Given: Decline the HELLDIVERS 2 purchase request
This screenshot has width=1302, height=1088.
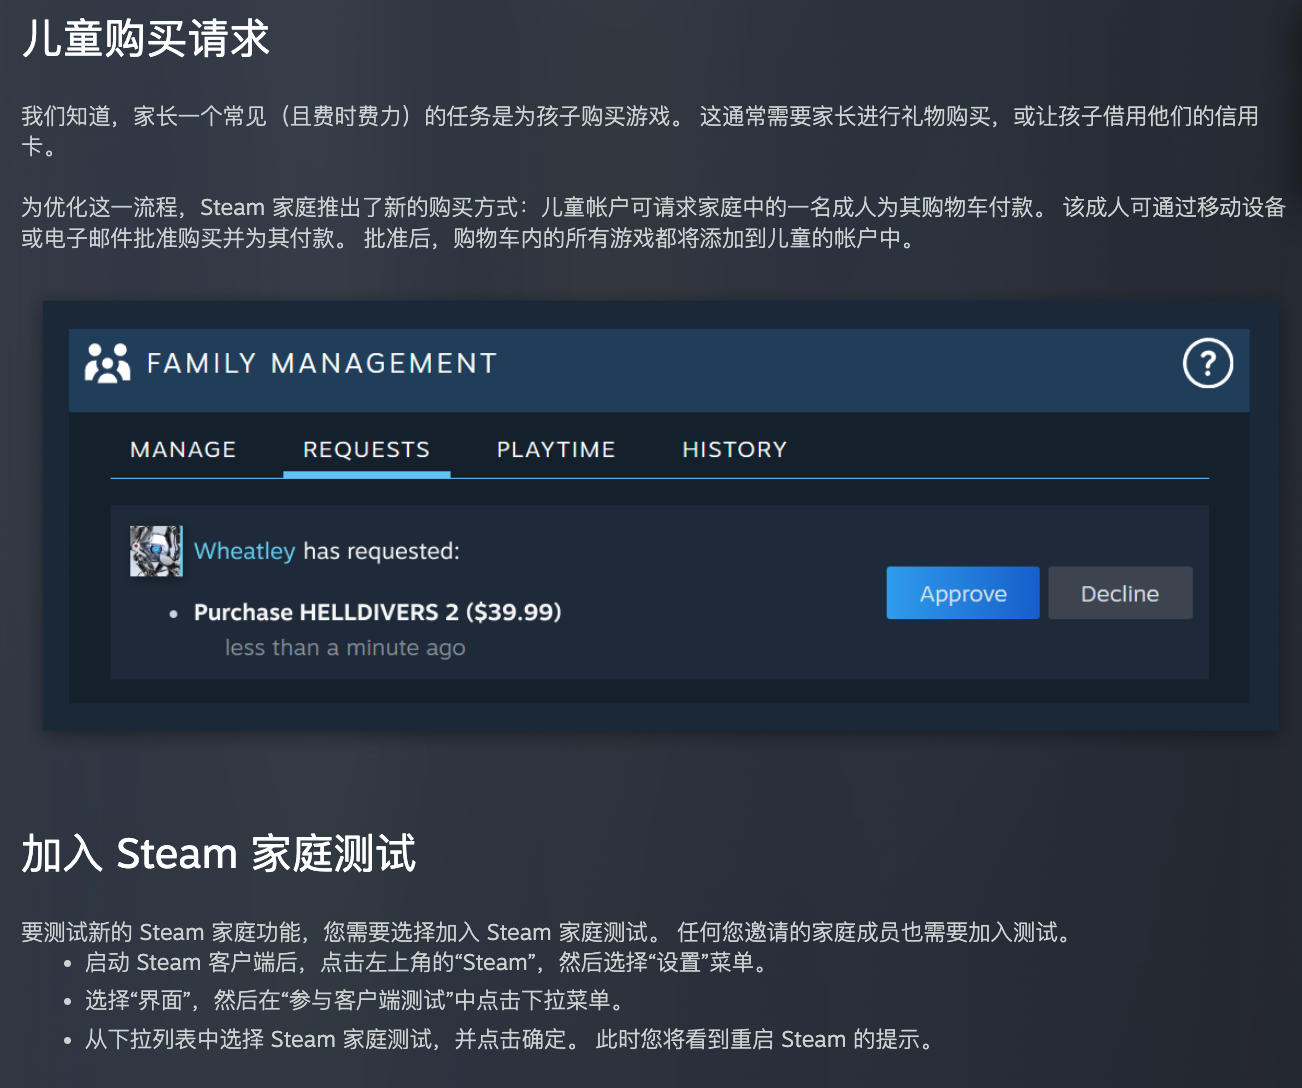Looking at the screenshot, I should click(1120, 593).
